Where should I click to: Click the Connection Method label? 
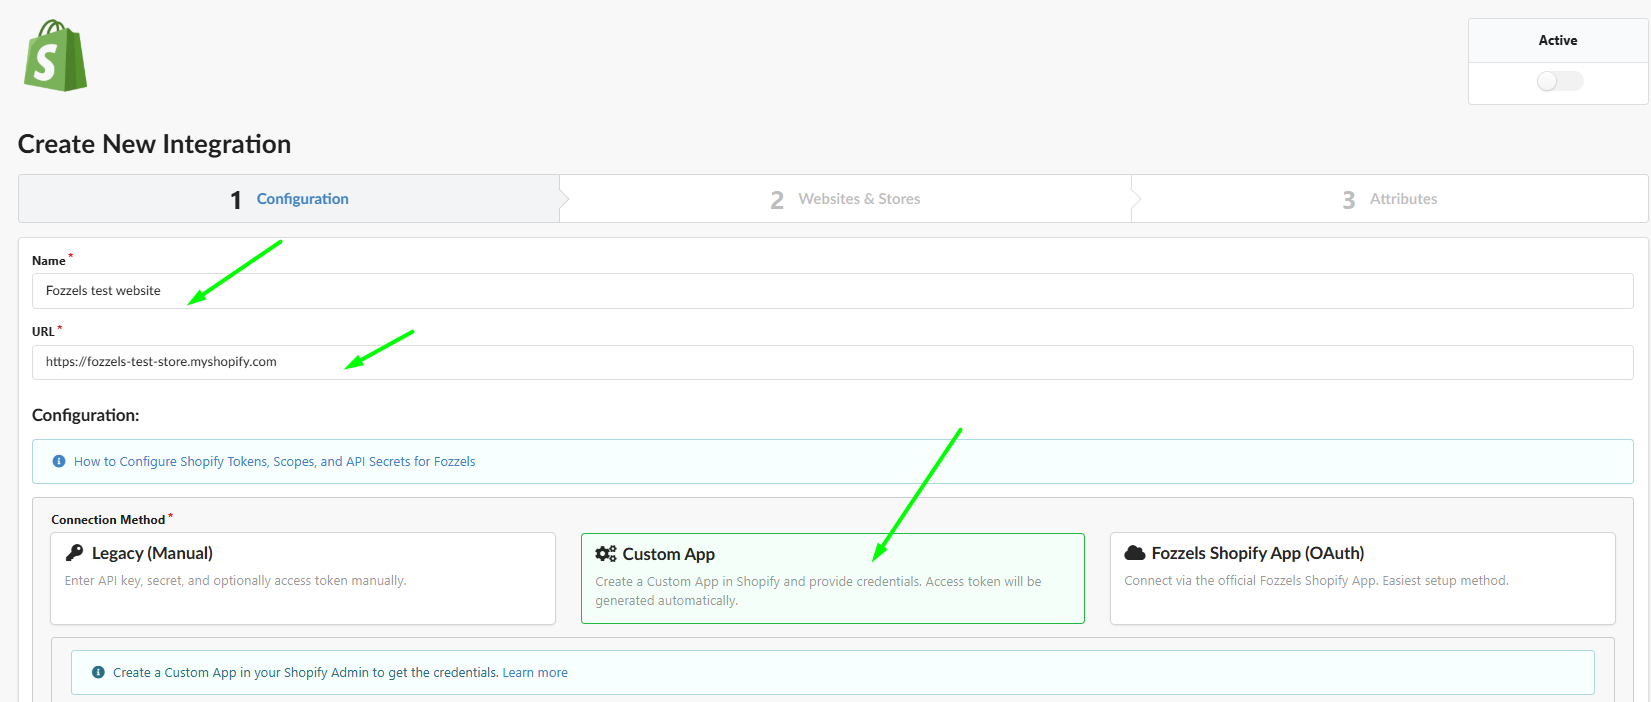click(108, 520)
